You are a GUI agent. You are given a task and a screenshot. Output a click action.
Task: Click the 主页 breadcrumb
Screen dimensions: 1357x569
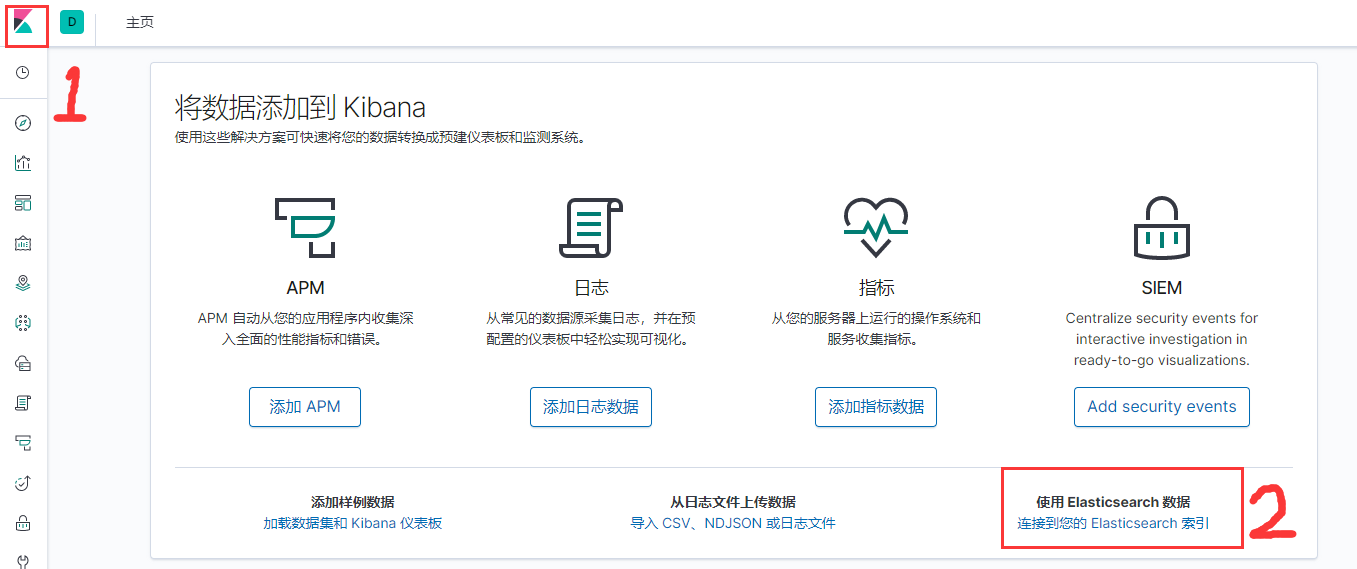tap(140, 22)
